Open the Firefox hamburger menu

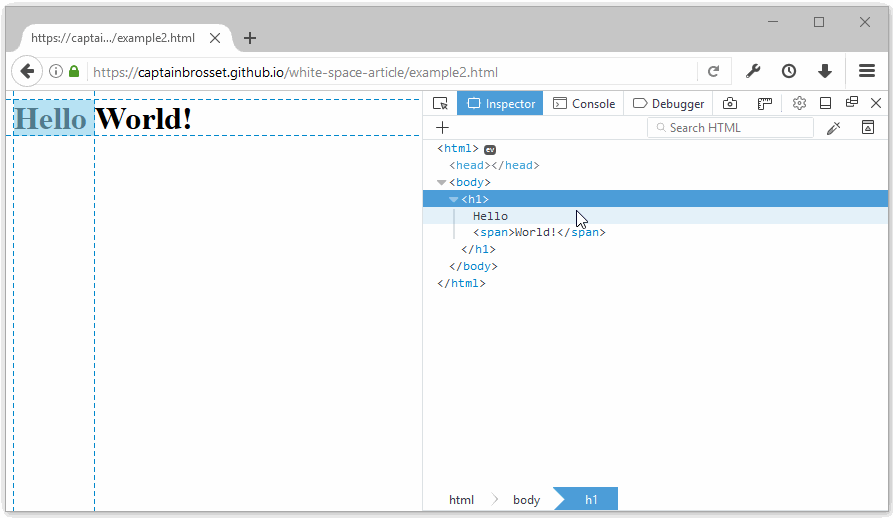(866, 71)
